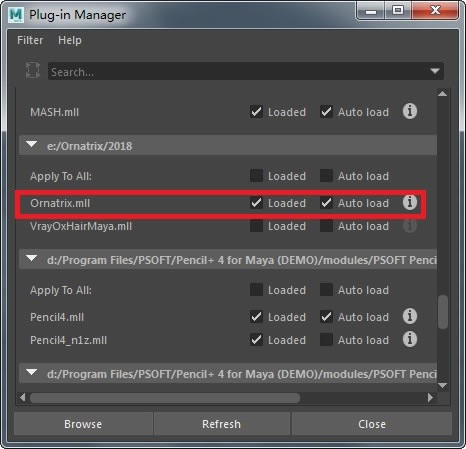Collapse the e:/Ornatrix/2018 section
466x449 pixels.
pyautogui.click(x=32, y=144)
